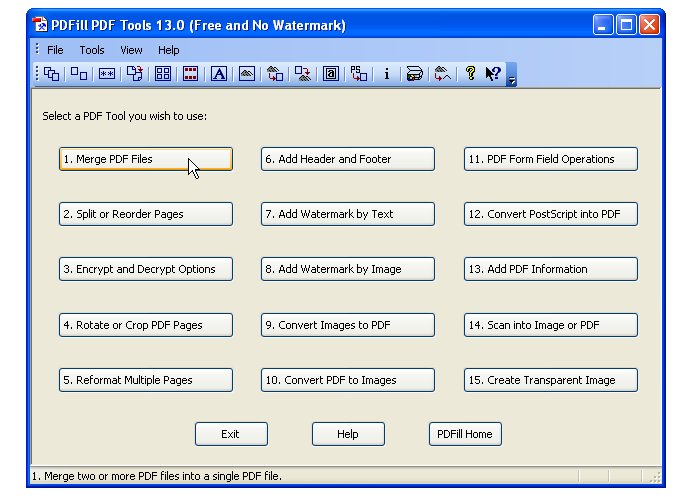Open the toolbar options overflow arrow
The height and width of the screenshot is (497, 690).
tap(511, 74)
